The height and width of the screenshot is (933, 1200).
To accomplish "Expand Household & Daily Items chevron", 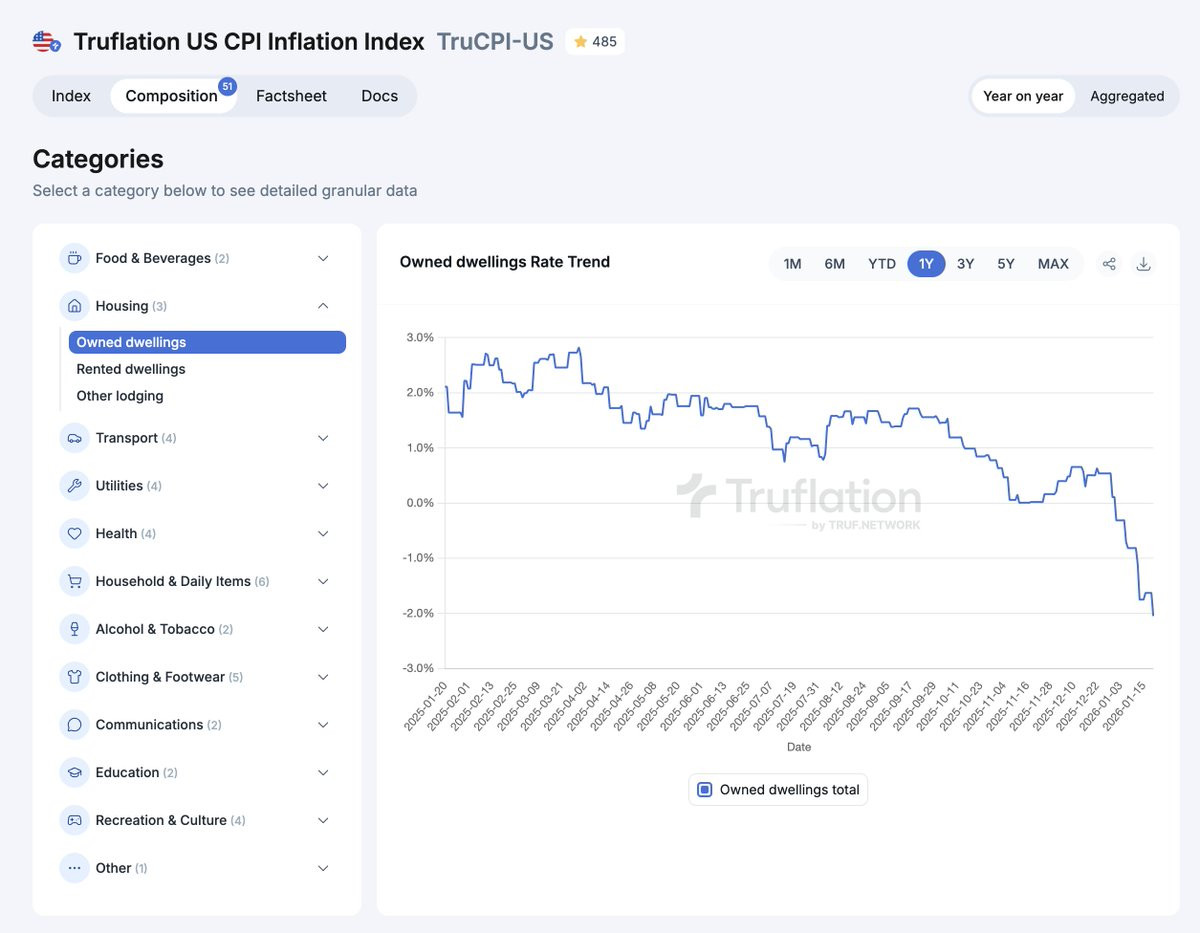I will pyautogui.click(x=323, y=581).
